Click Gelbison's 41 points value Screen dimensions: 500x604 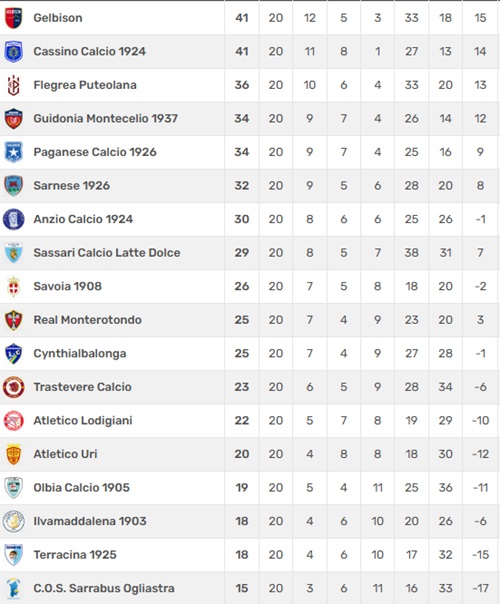click(x=242, y=18)
